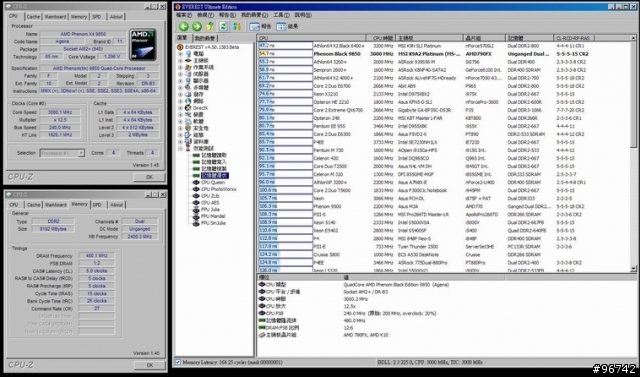Viewport: 640px width, 377px height.
Task: Click the Security (安全性) tree icon
Action: tap(188, 128)
